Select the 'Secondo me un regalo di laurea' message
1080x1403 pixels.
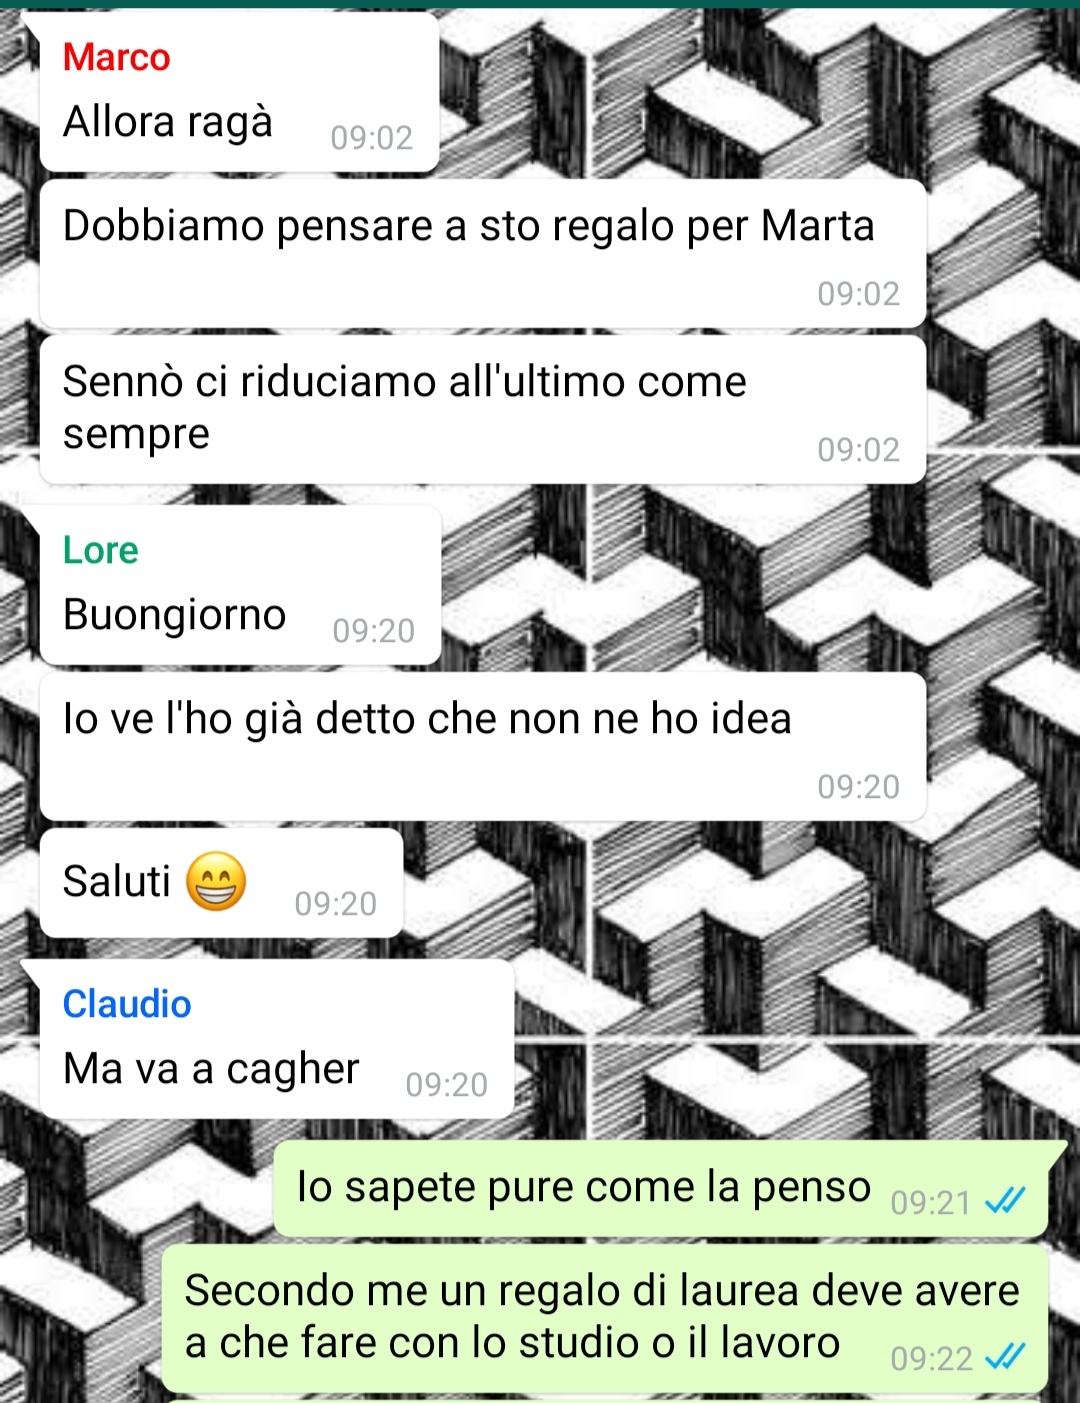(605, 1318)
